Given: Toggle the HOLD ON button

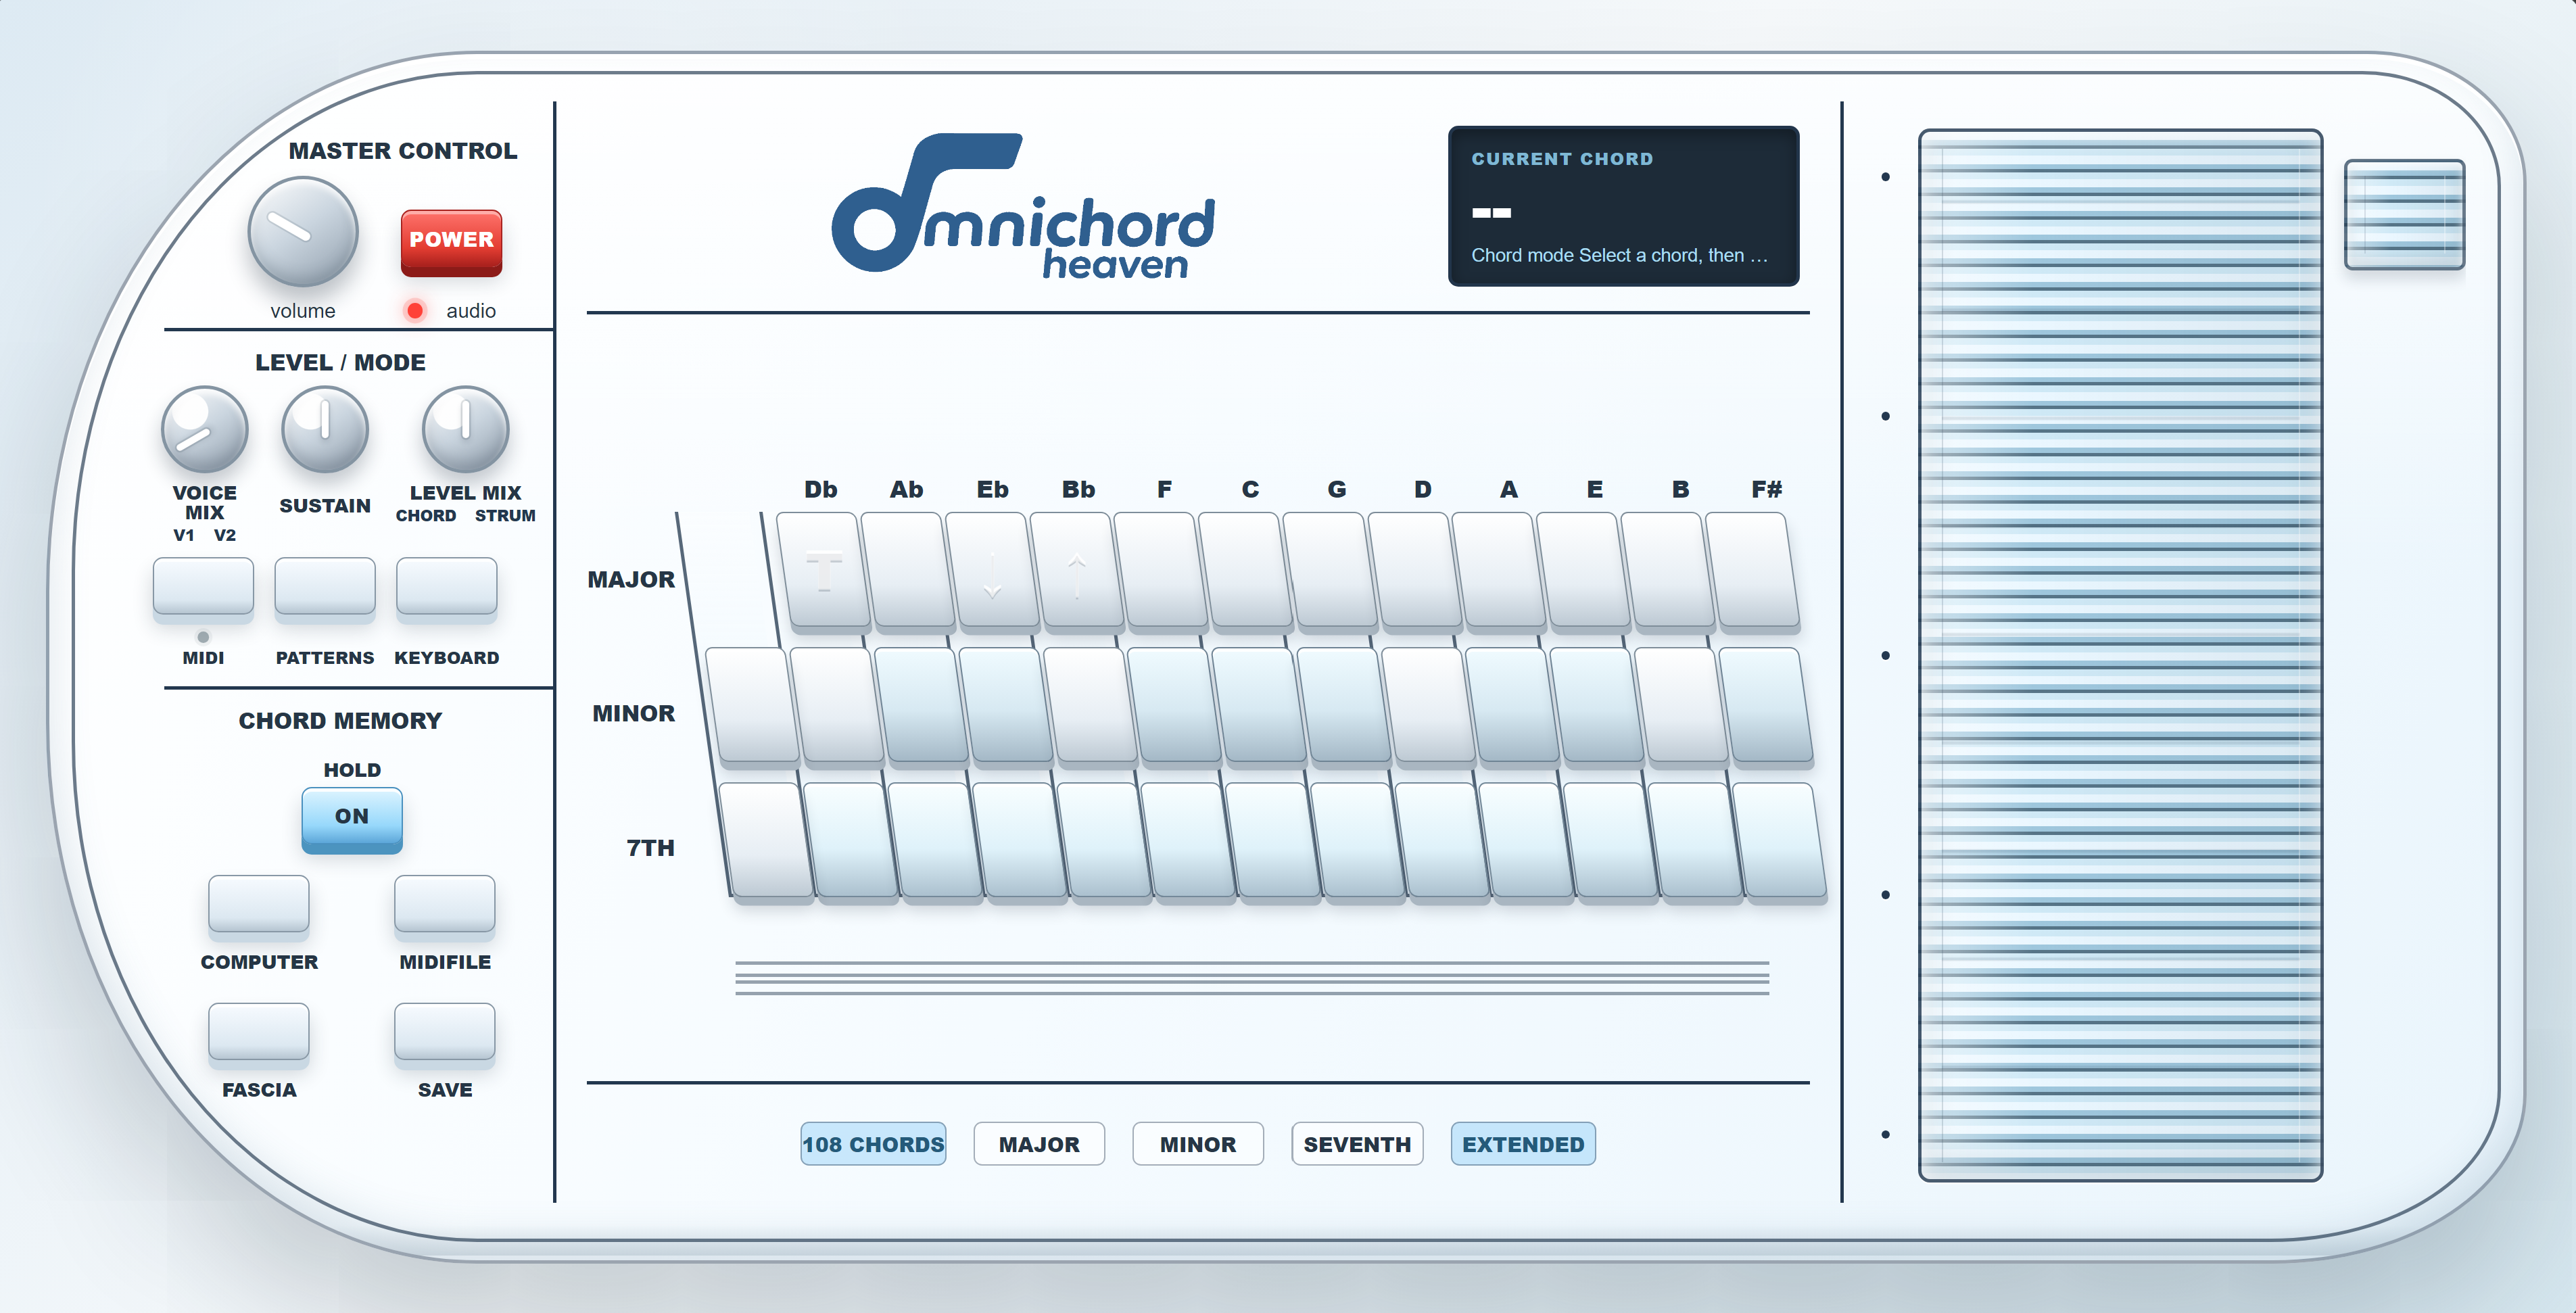Looking at the screenshot, I should tap(352, 819).
